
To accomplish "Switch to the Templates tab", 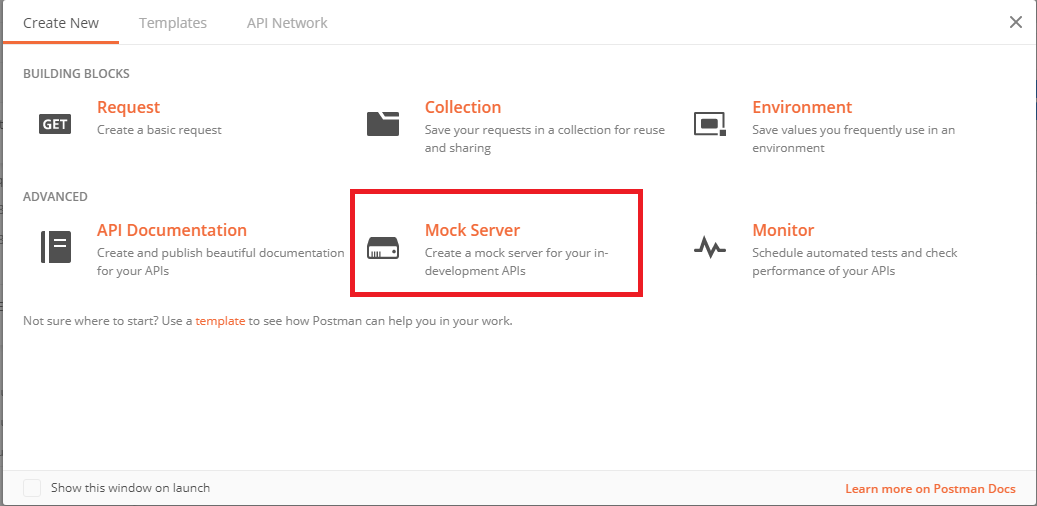I will click(173, 22).
